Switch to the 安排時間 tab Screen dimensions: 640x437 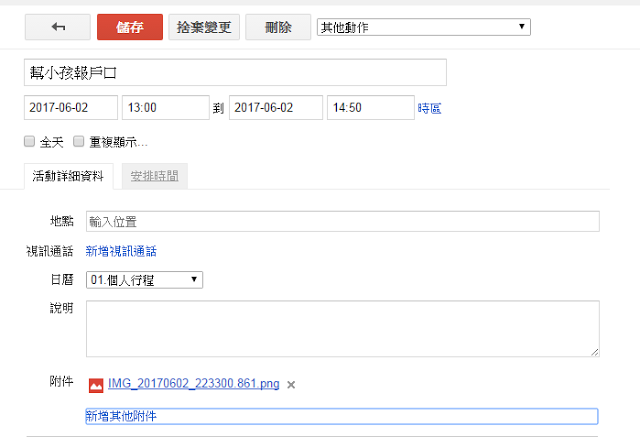[155, 176]
